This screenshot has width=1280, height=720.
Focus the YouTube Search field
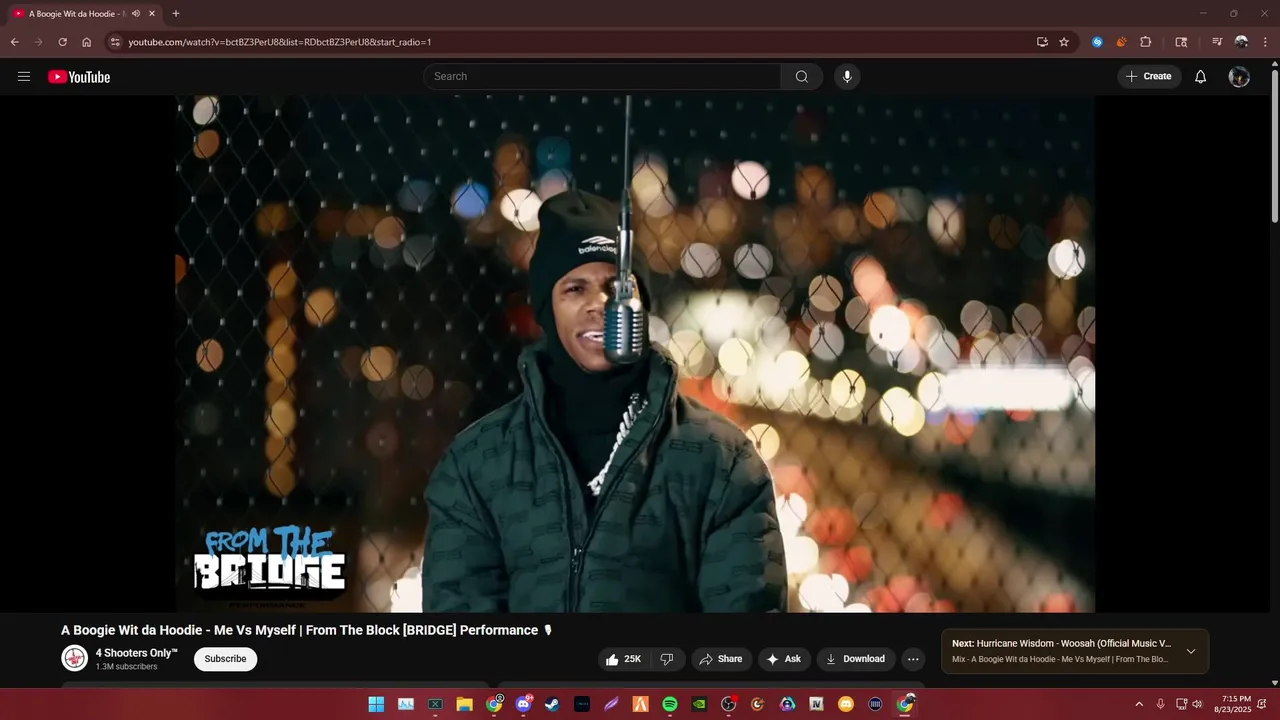click(x=602, y=77)
